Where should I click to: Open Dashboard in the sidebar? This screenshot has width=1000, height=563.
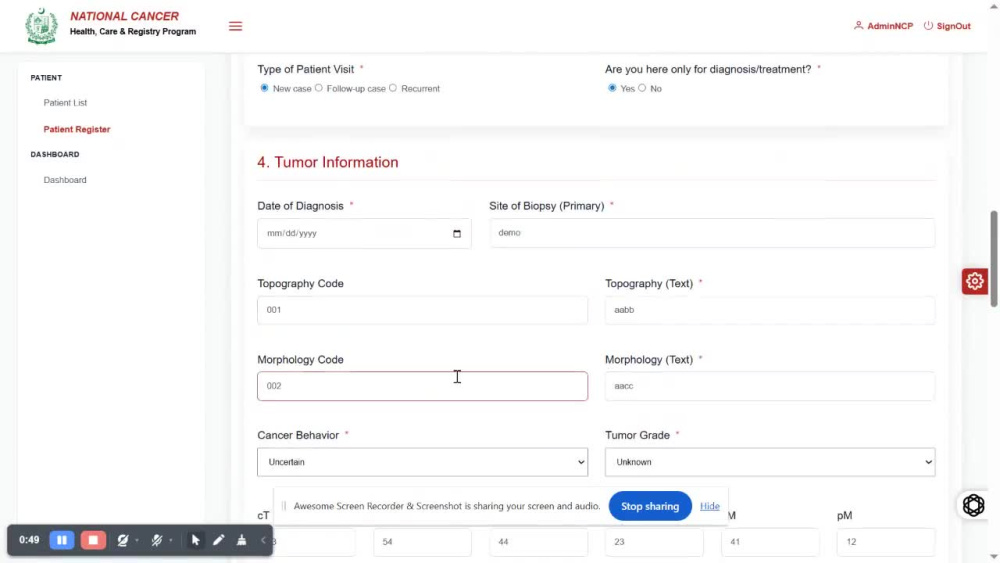65,180
